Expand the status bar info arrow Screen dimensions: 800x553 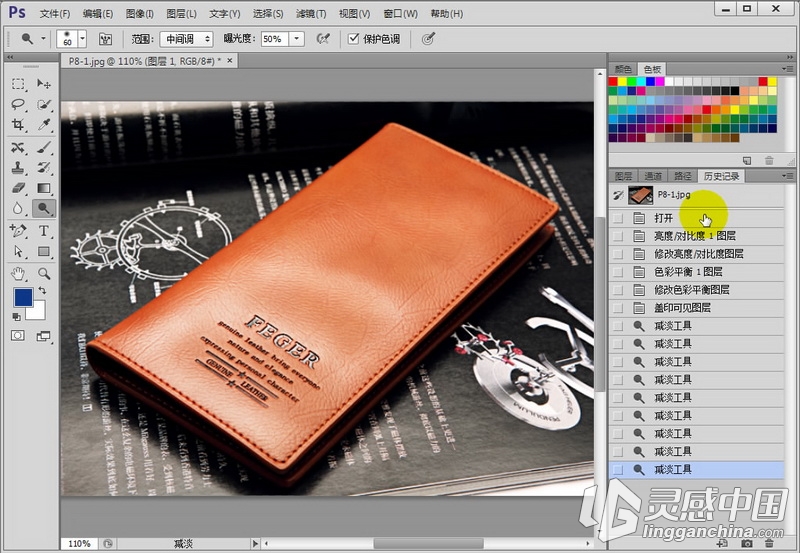pyautogui.click(x=255, y=543)
